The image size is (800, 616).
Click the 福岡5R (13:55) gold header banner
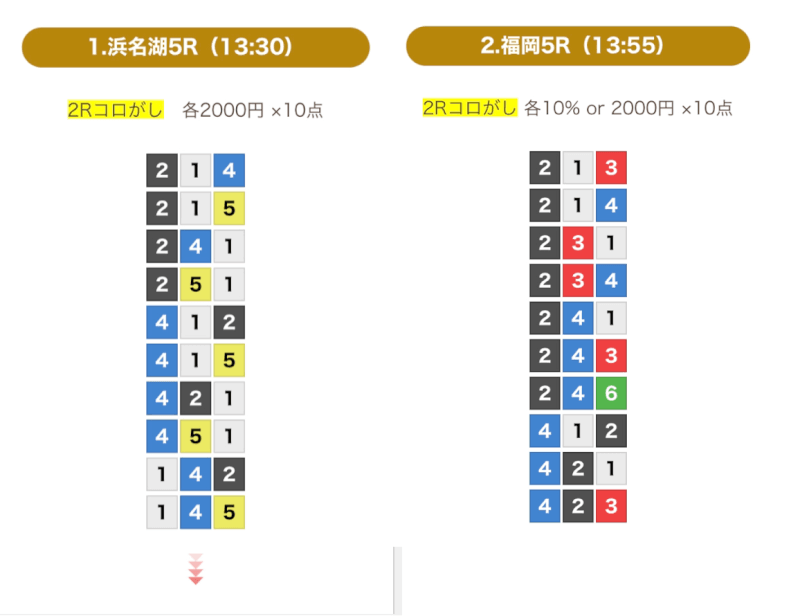click(x=578, y=46)
